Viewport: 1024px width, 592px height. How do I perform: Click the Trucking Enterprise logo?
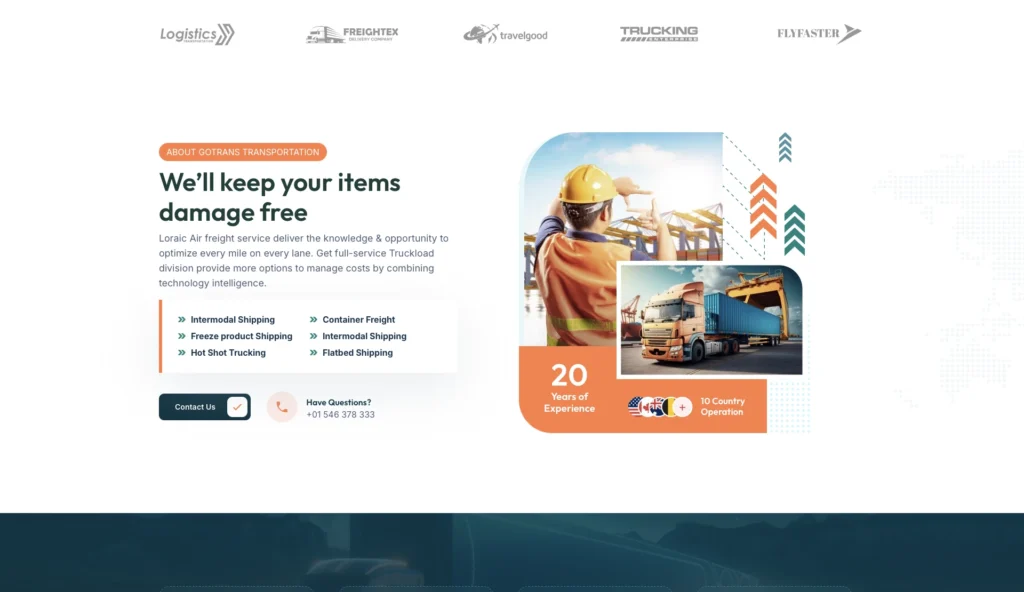(658, 34)
